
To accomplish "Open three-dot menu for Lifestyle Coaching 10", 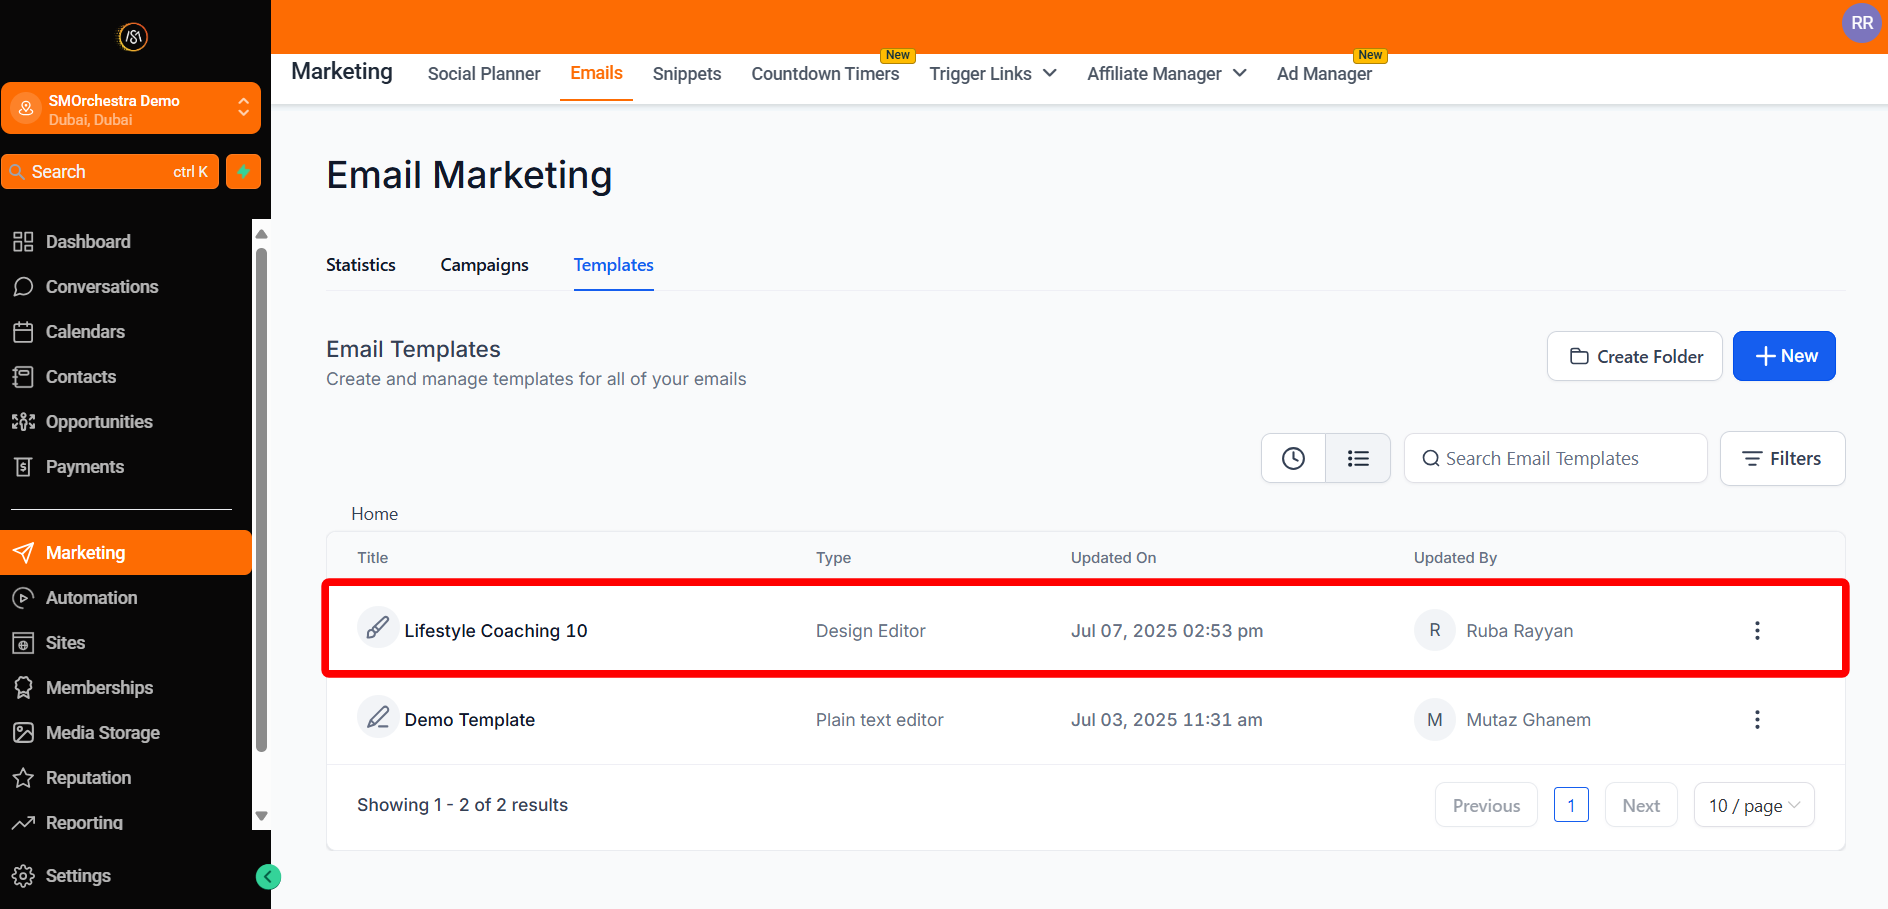I will coord(1757,631).
